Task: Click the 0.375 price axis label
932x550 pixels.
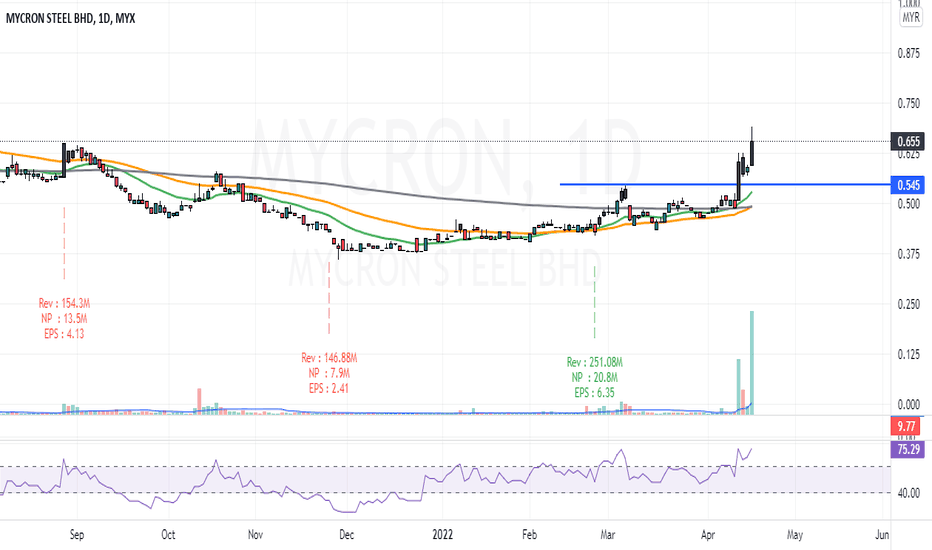Action: (x=908, y=254)
